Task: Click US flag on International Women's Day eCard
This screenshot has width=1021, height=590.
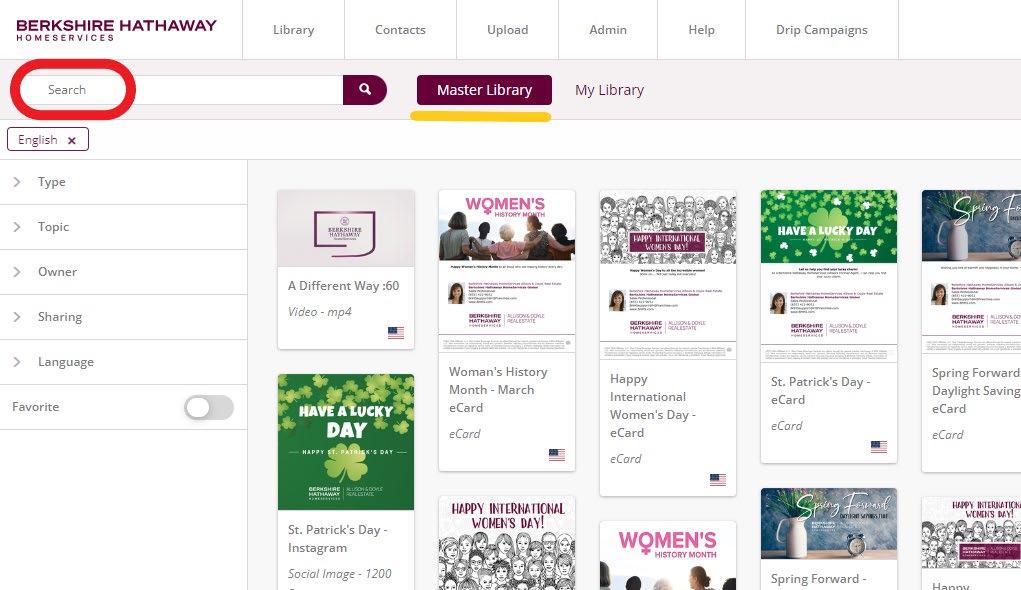Action: pyautogui.click(x=718, y=480)
